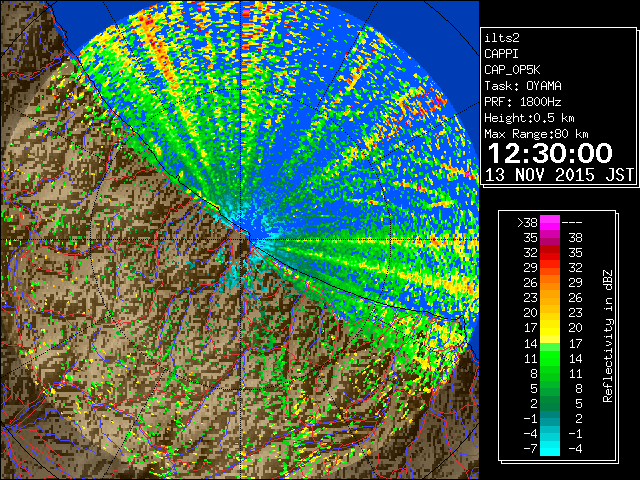The image size is (640, 480).
Task: Click the yellow 17 dBZ legend swatch
Action: (x=550, y=328)
